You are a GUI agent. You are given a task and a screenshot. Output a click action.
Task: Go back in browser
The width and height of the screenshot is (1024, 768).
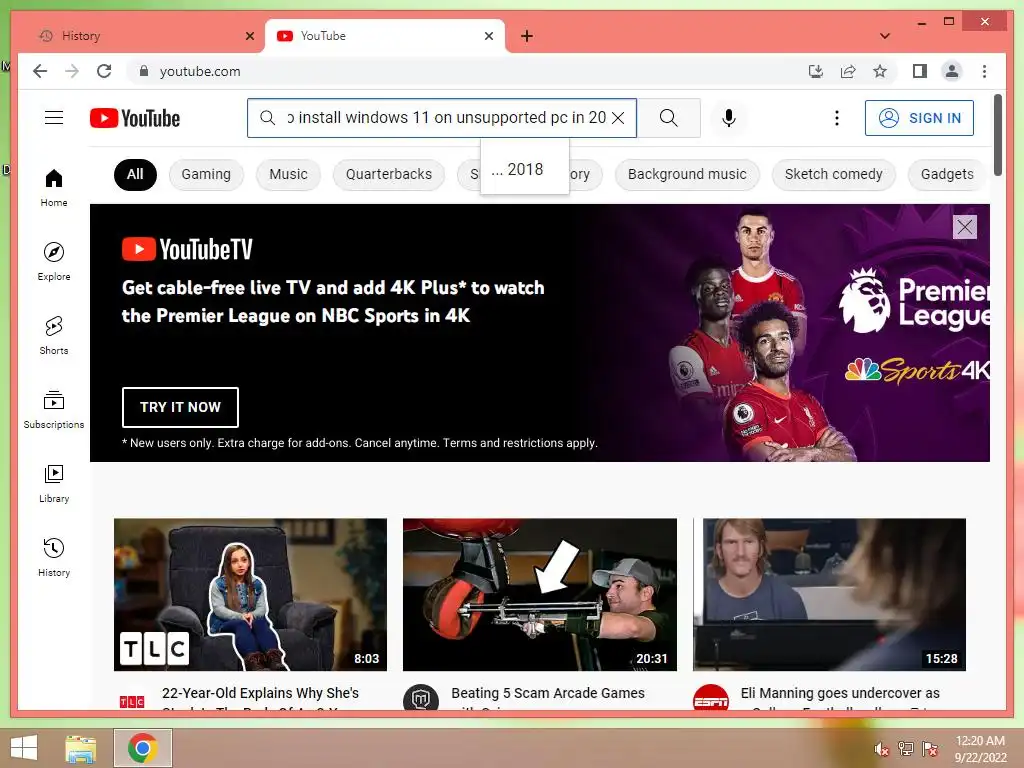coord(40,71)
